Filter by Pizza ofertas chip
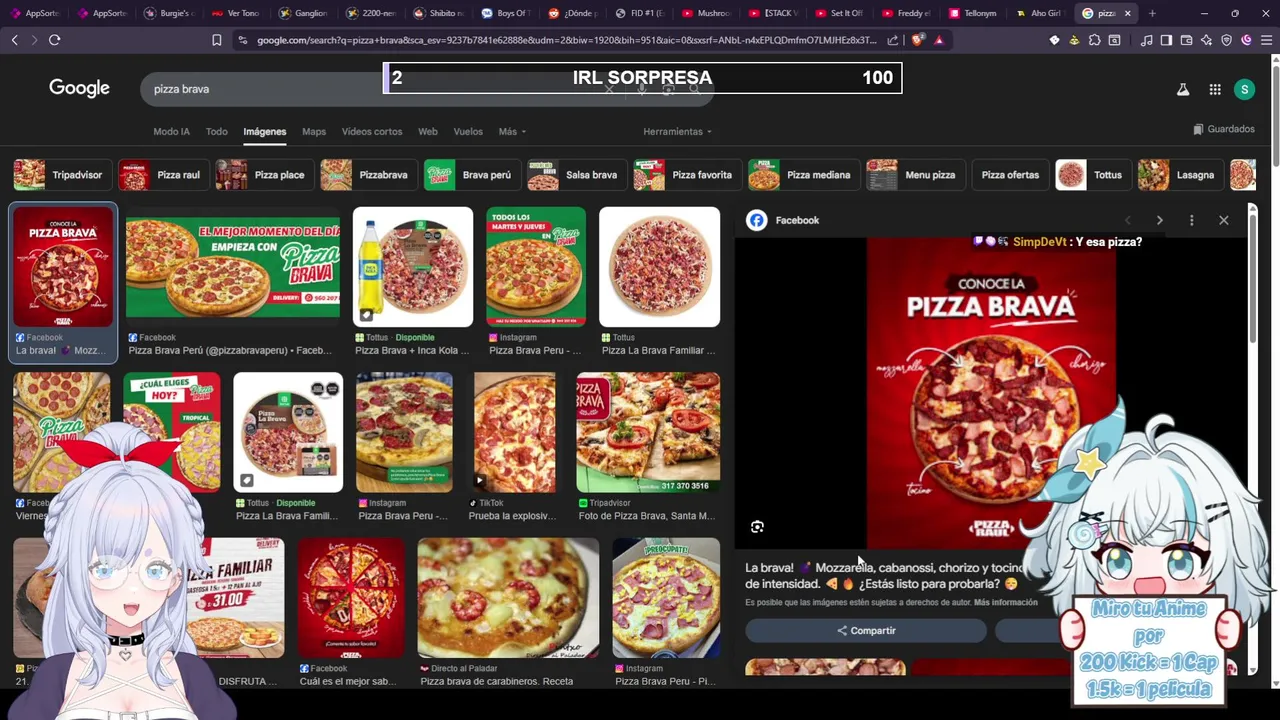 (1010, 175)
